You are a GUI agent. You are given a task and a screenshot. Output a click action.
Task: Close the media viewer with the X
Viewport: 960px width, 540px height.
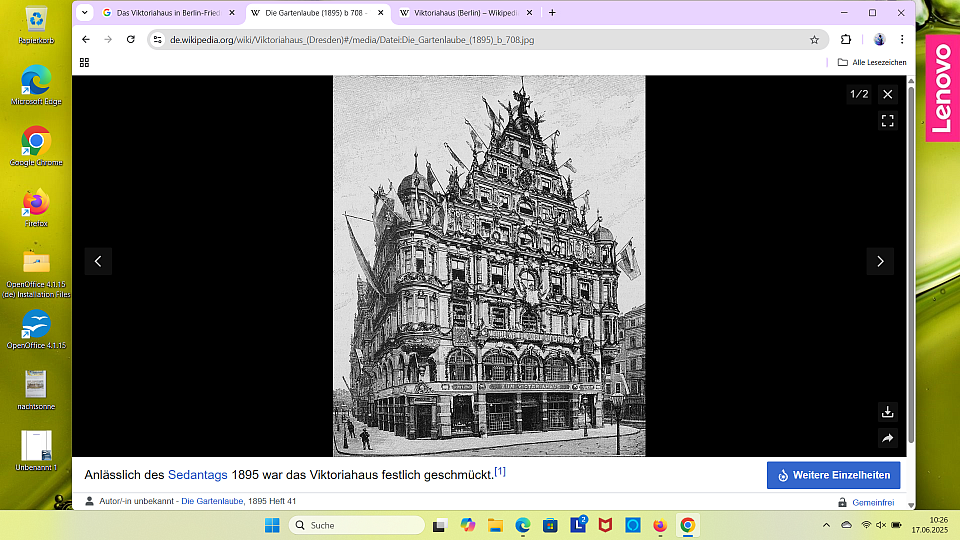pyautogui.click(x=887, y=94)
